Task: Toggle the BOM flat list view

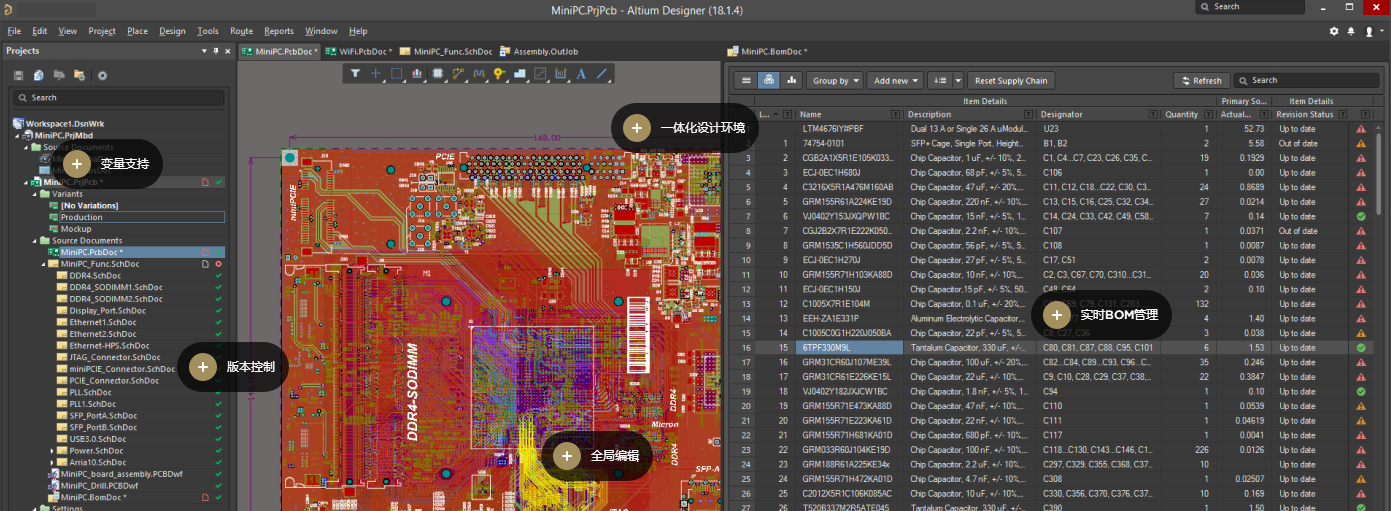Action: pyautogui.click(x=746, y=80)
